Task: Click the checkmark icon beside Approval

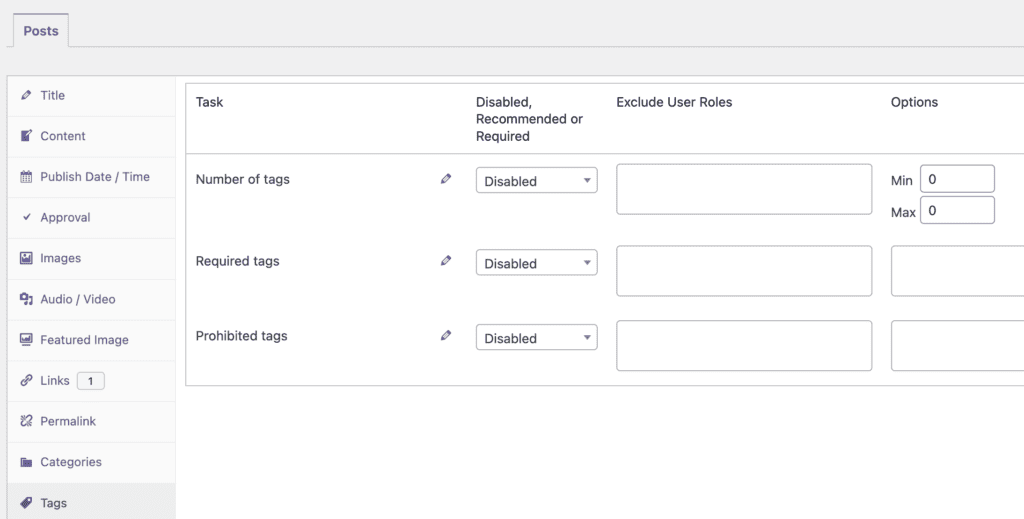Action: (26, 217)
